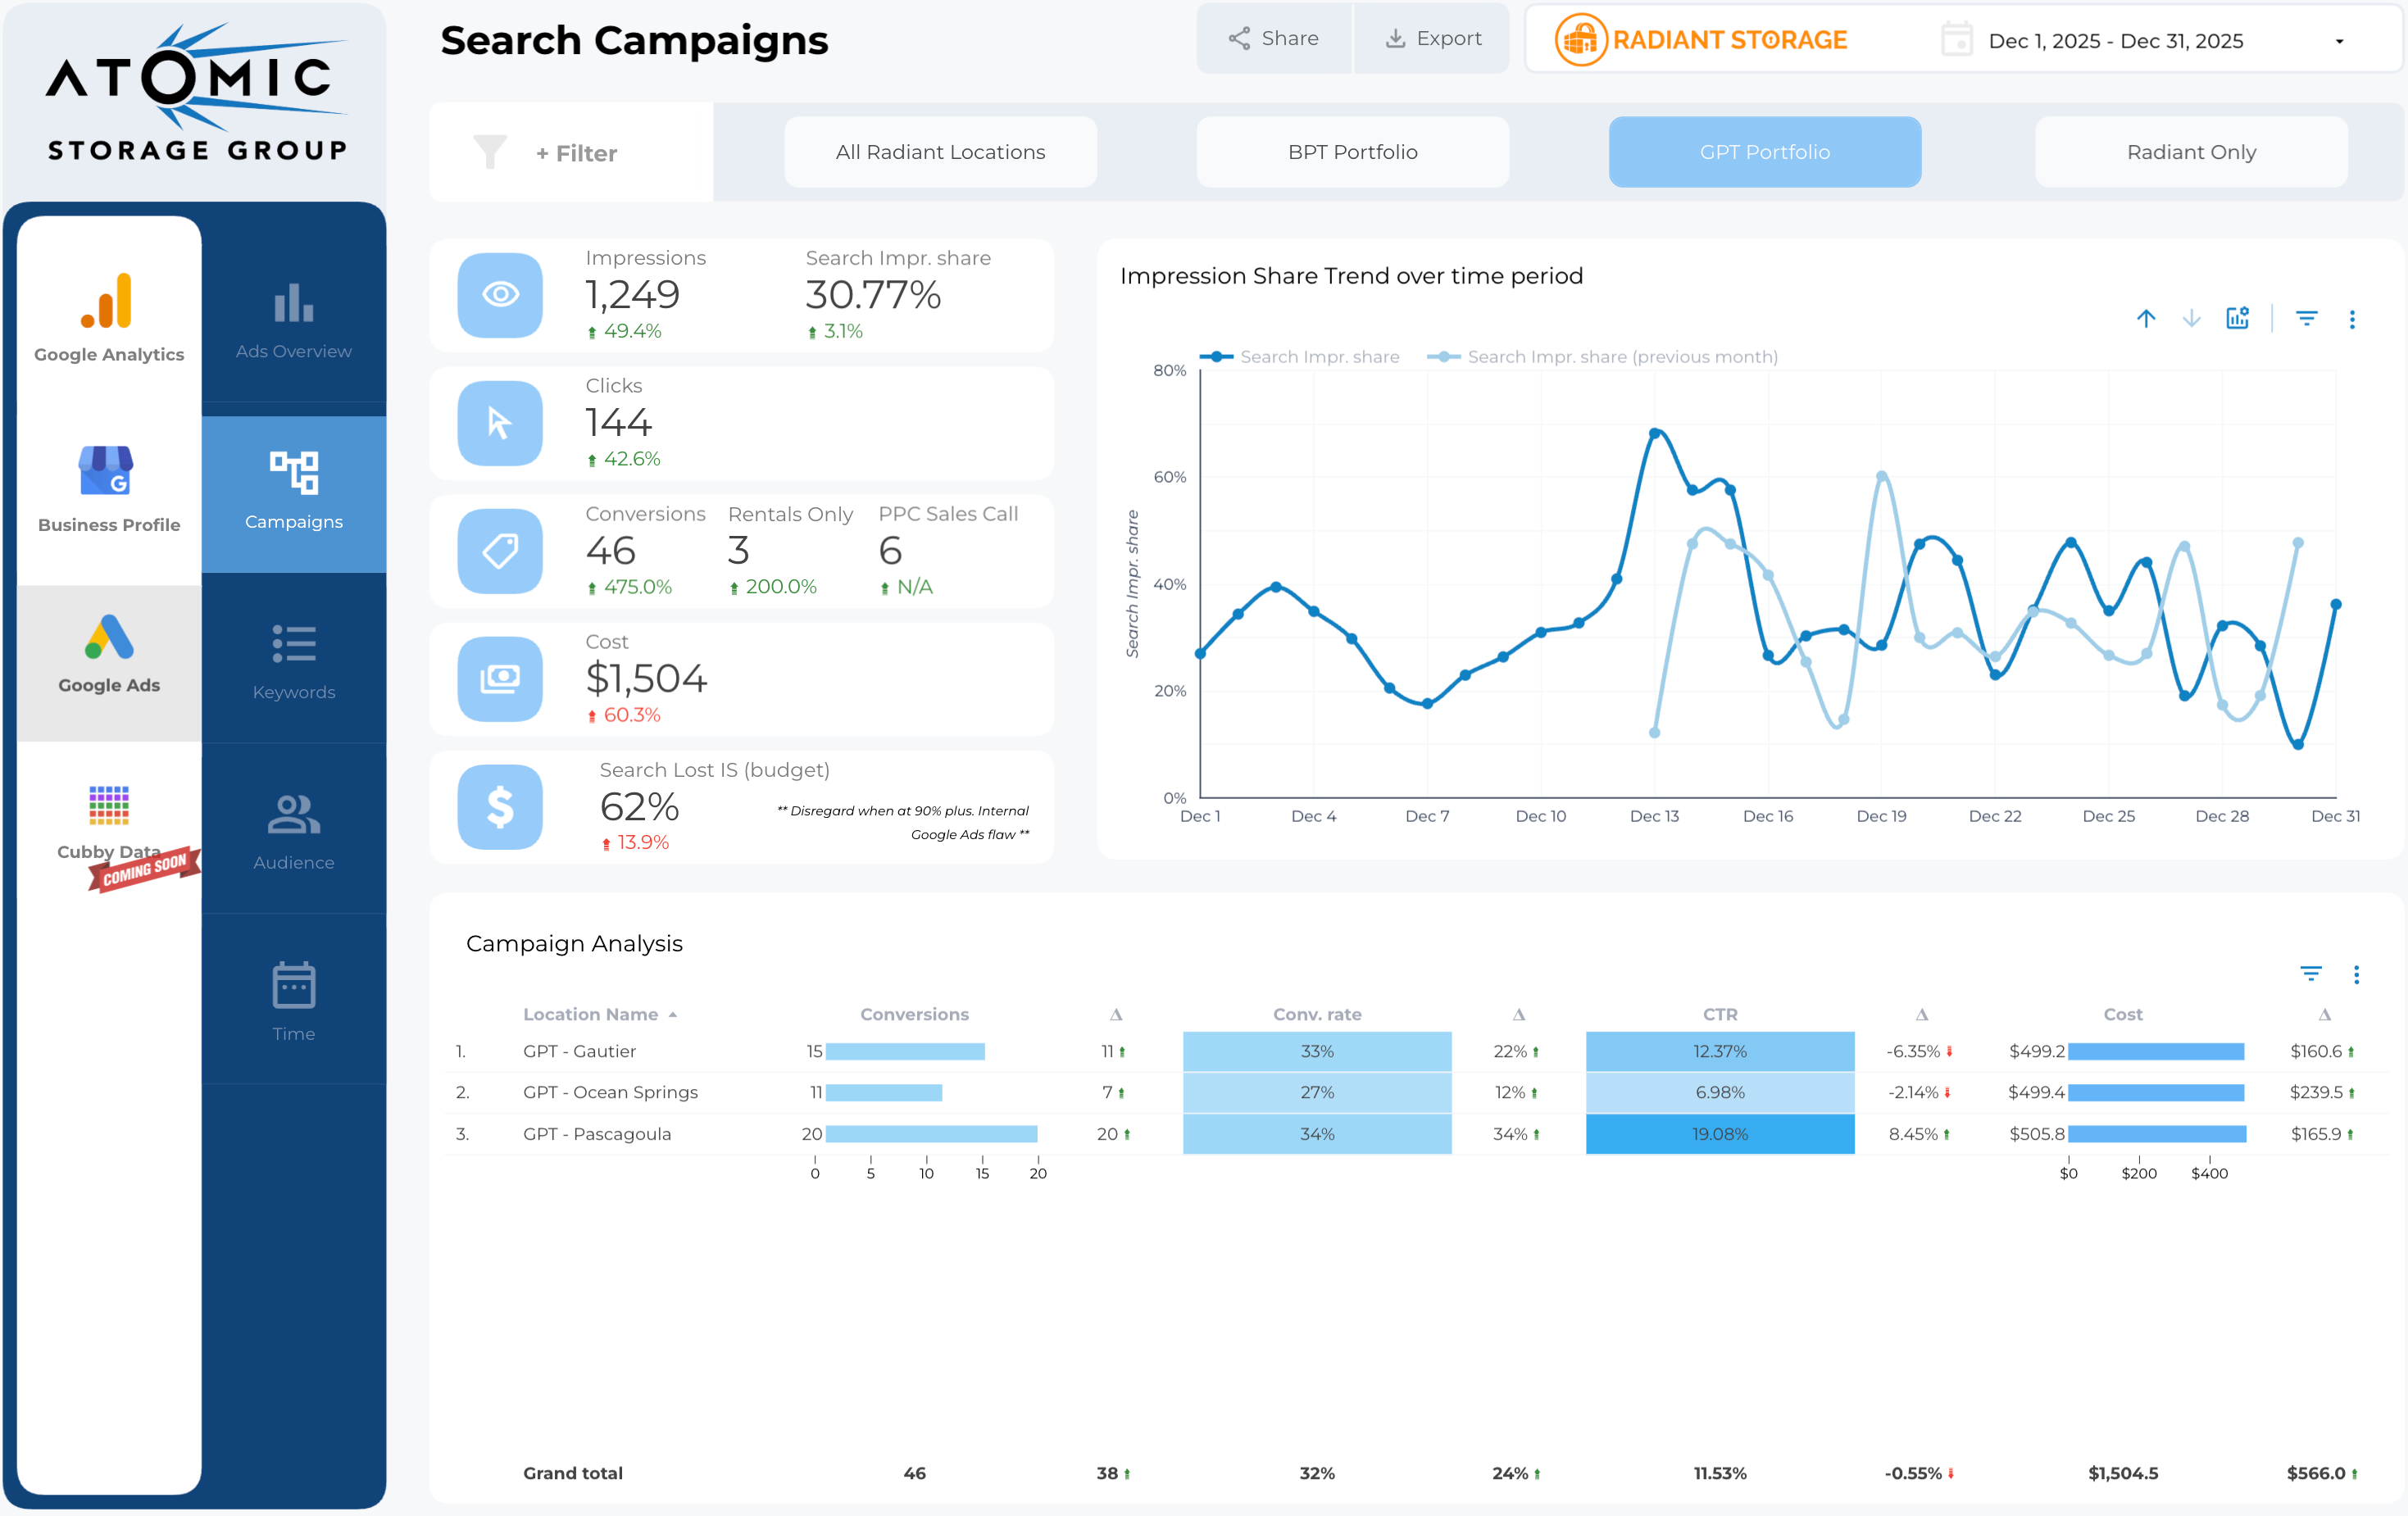Screen dimensions: 2408x1516
Task: Toggle Search Impr. share legend series
Action: (x=1300, y=357)
